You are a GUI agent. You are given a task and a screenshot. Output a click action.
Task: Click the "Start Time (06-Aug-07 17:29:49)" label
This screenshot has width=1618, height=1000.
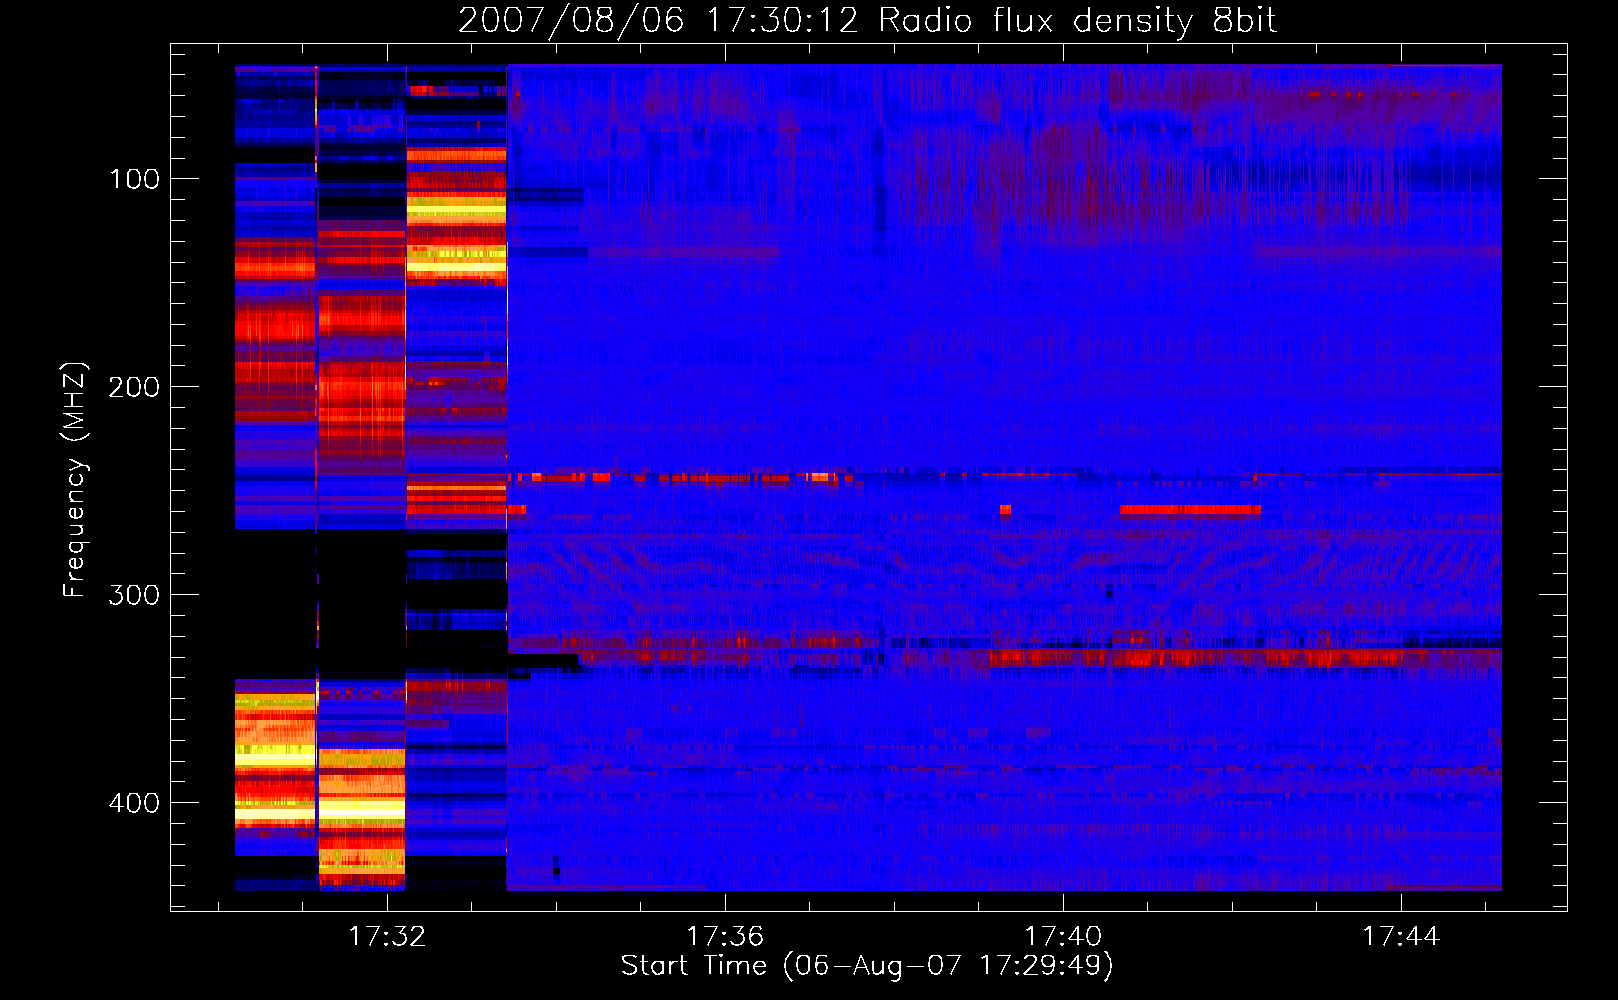click(x=867, y=966)
